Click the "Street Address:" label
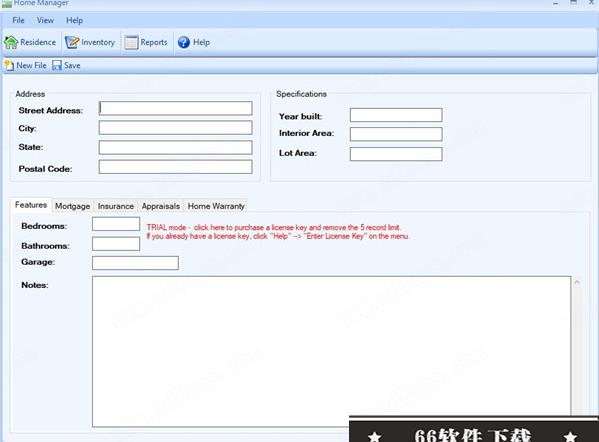The width and height of the screenshot is (599, 442). point(50,111)
